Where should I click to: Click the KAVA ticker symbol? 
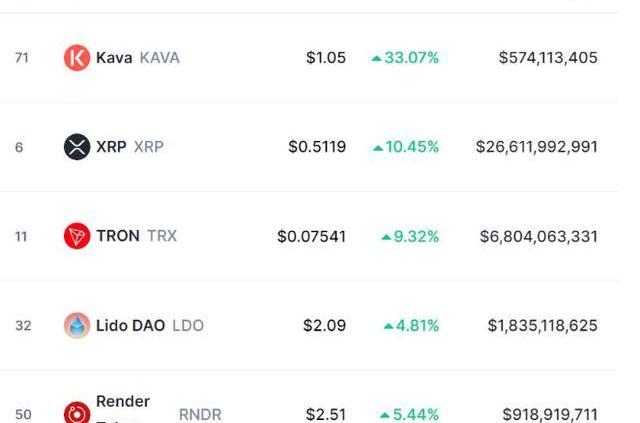pos(160,58)
